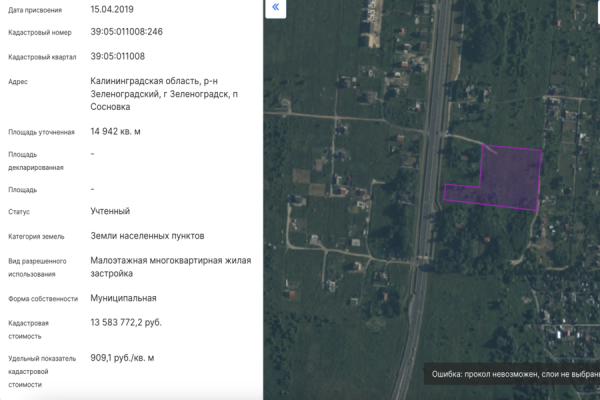Click the 'Форма собственности' field label
The width and height of the screenshot is (600, 400).
coord(42,299)
